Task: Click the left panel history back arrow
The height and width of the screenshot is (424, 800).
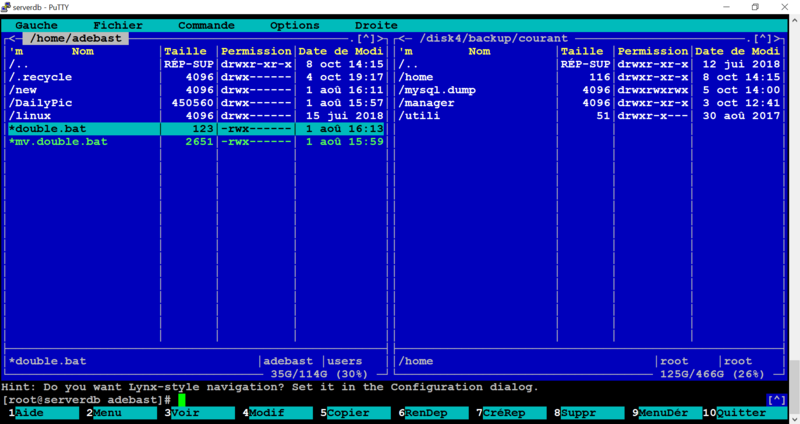Action: [12, 38]
